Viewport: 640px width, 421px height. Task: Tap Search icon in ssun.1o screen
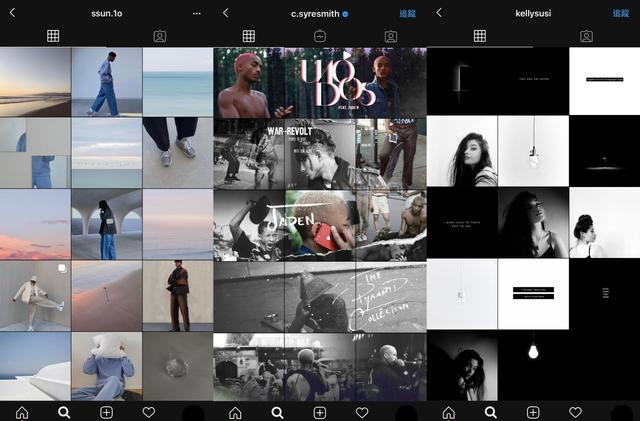[x=64, y=413]
